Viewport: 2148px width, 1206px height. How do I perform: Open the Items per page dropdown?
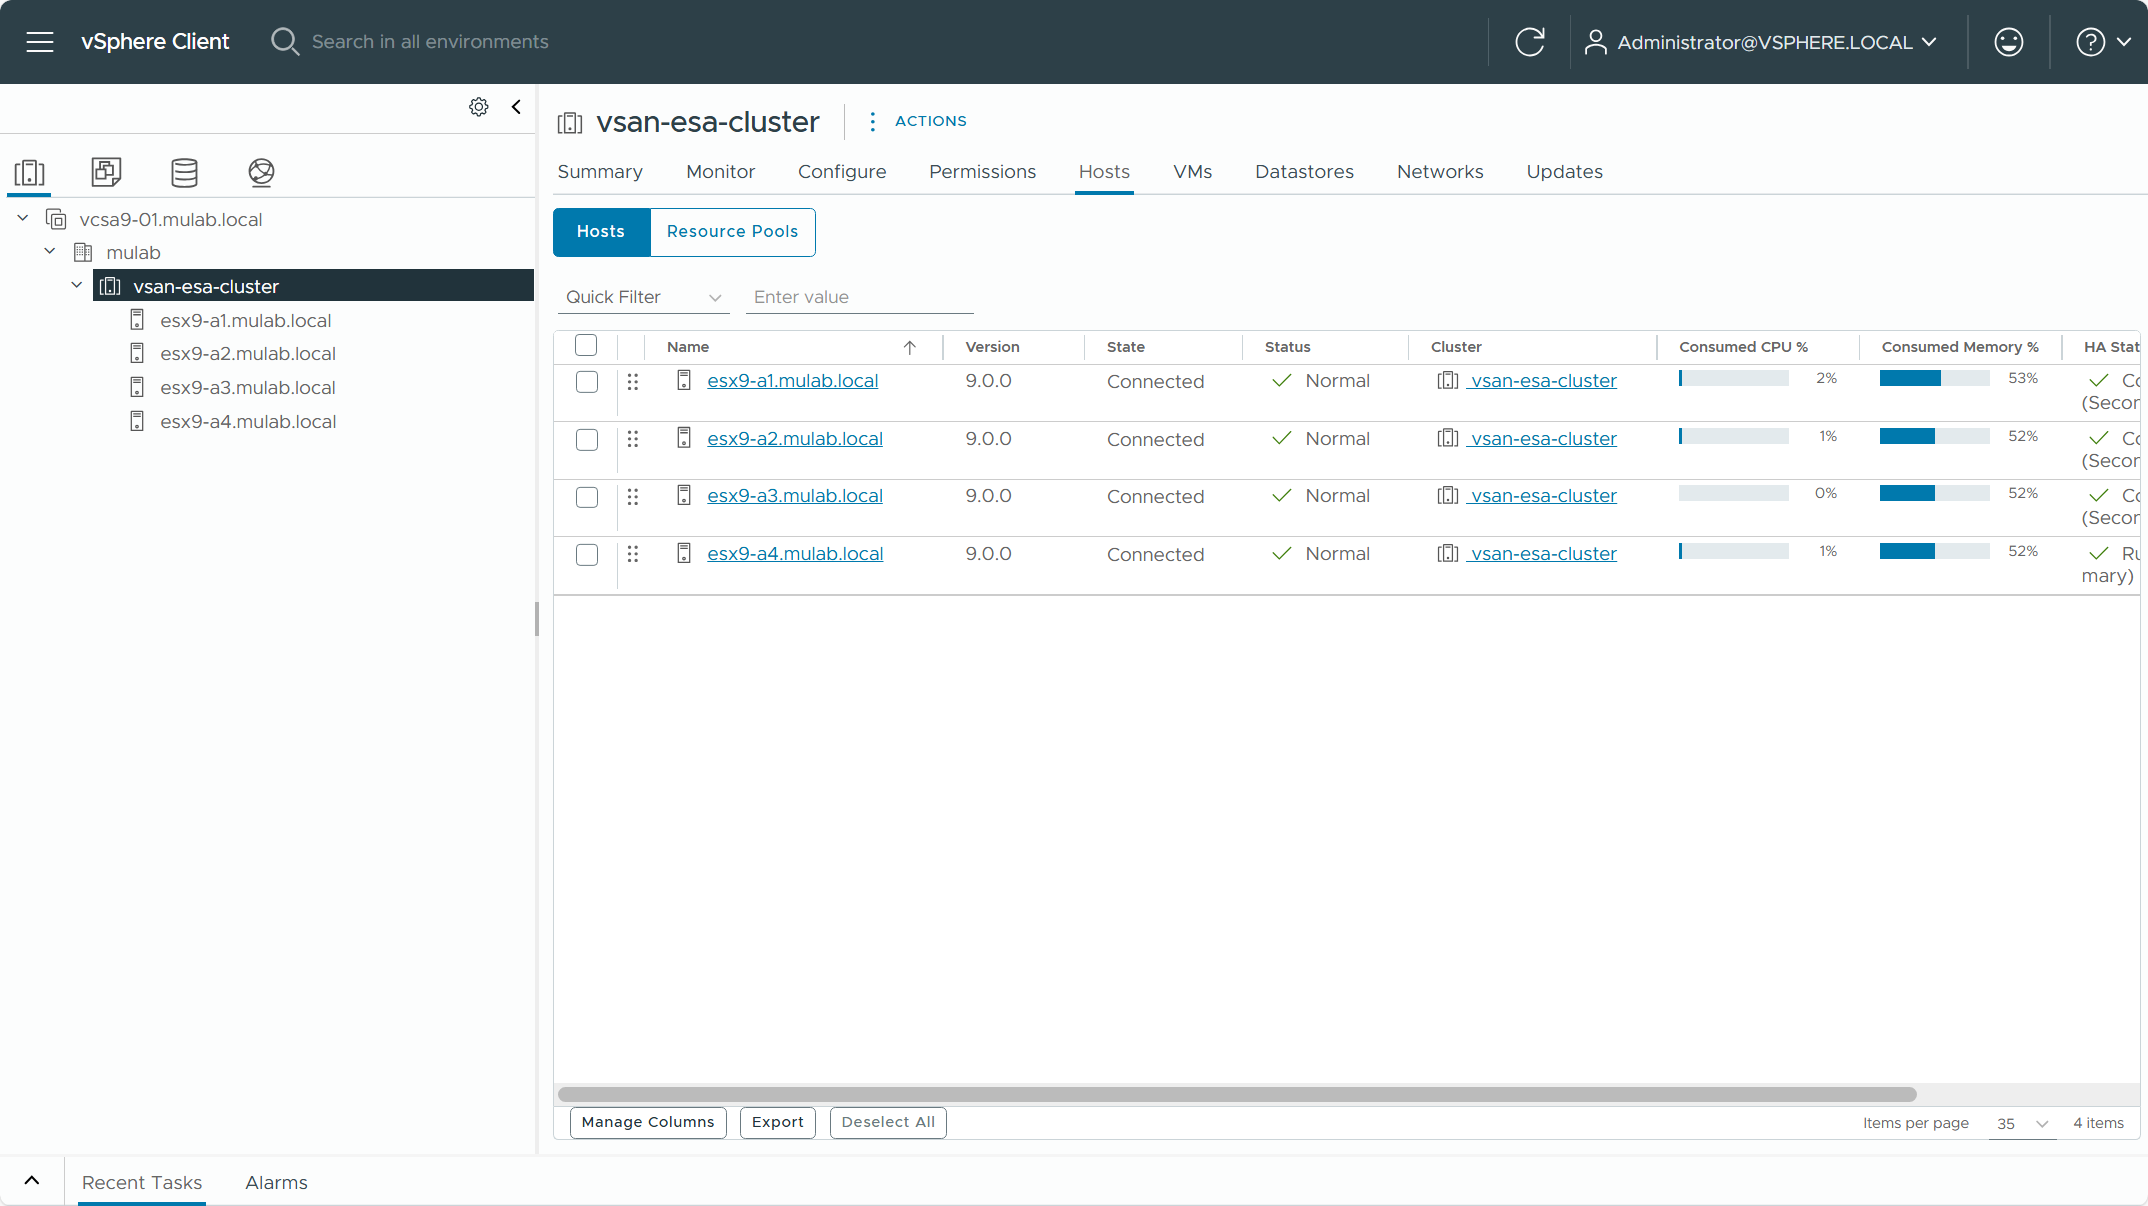(x=2022, y=1124)
